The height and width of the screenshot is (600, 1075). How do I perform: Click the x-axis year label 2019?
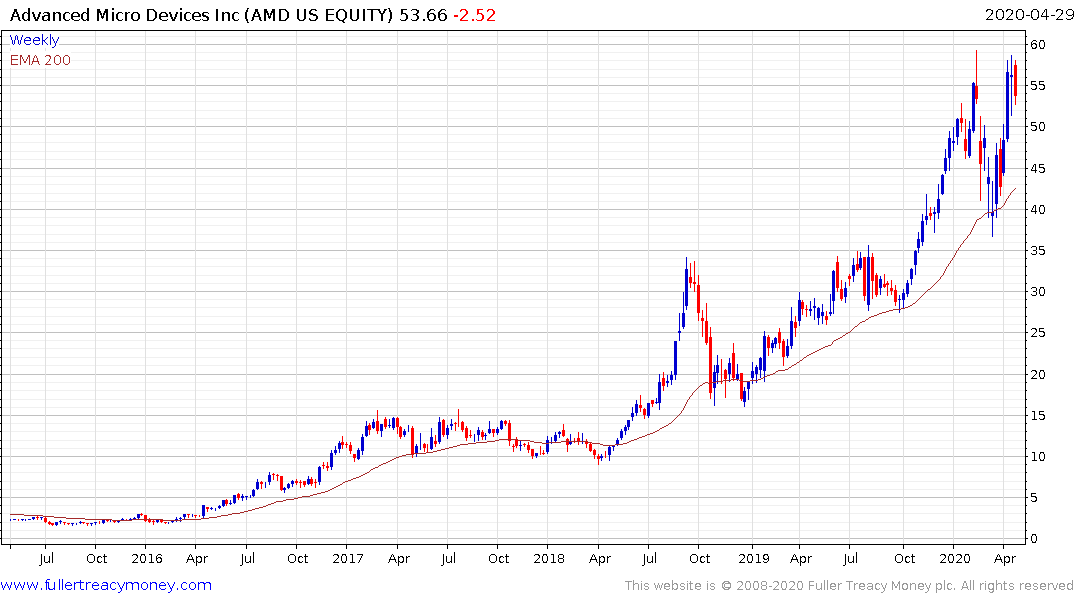tap(754, 559)
